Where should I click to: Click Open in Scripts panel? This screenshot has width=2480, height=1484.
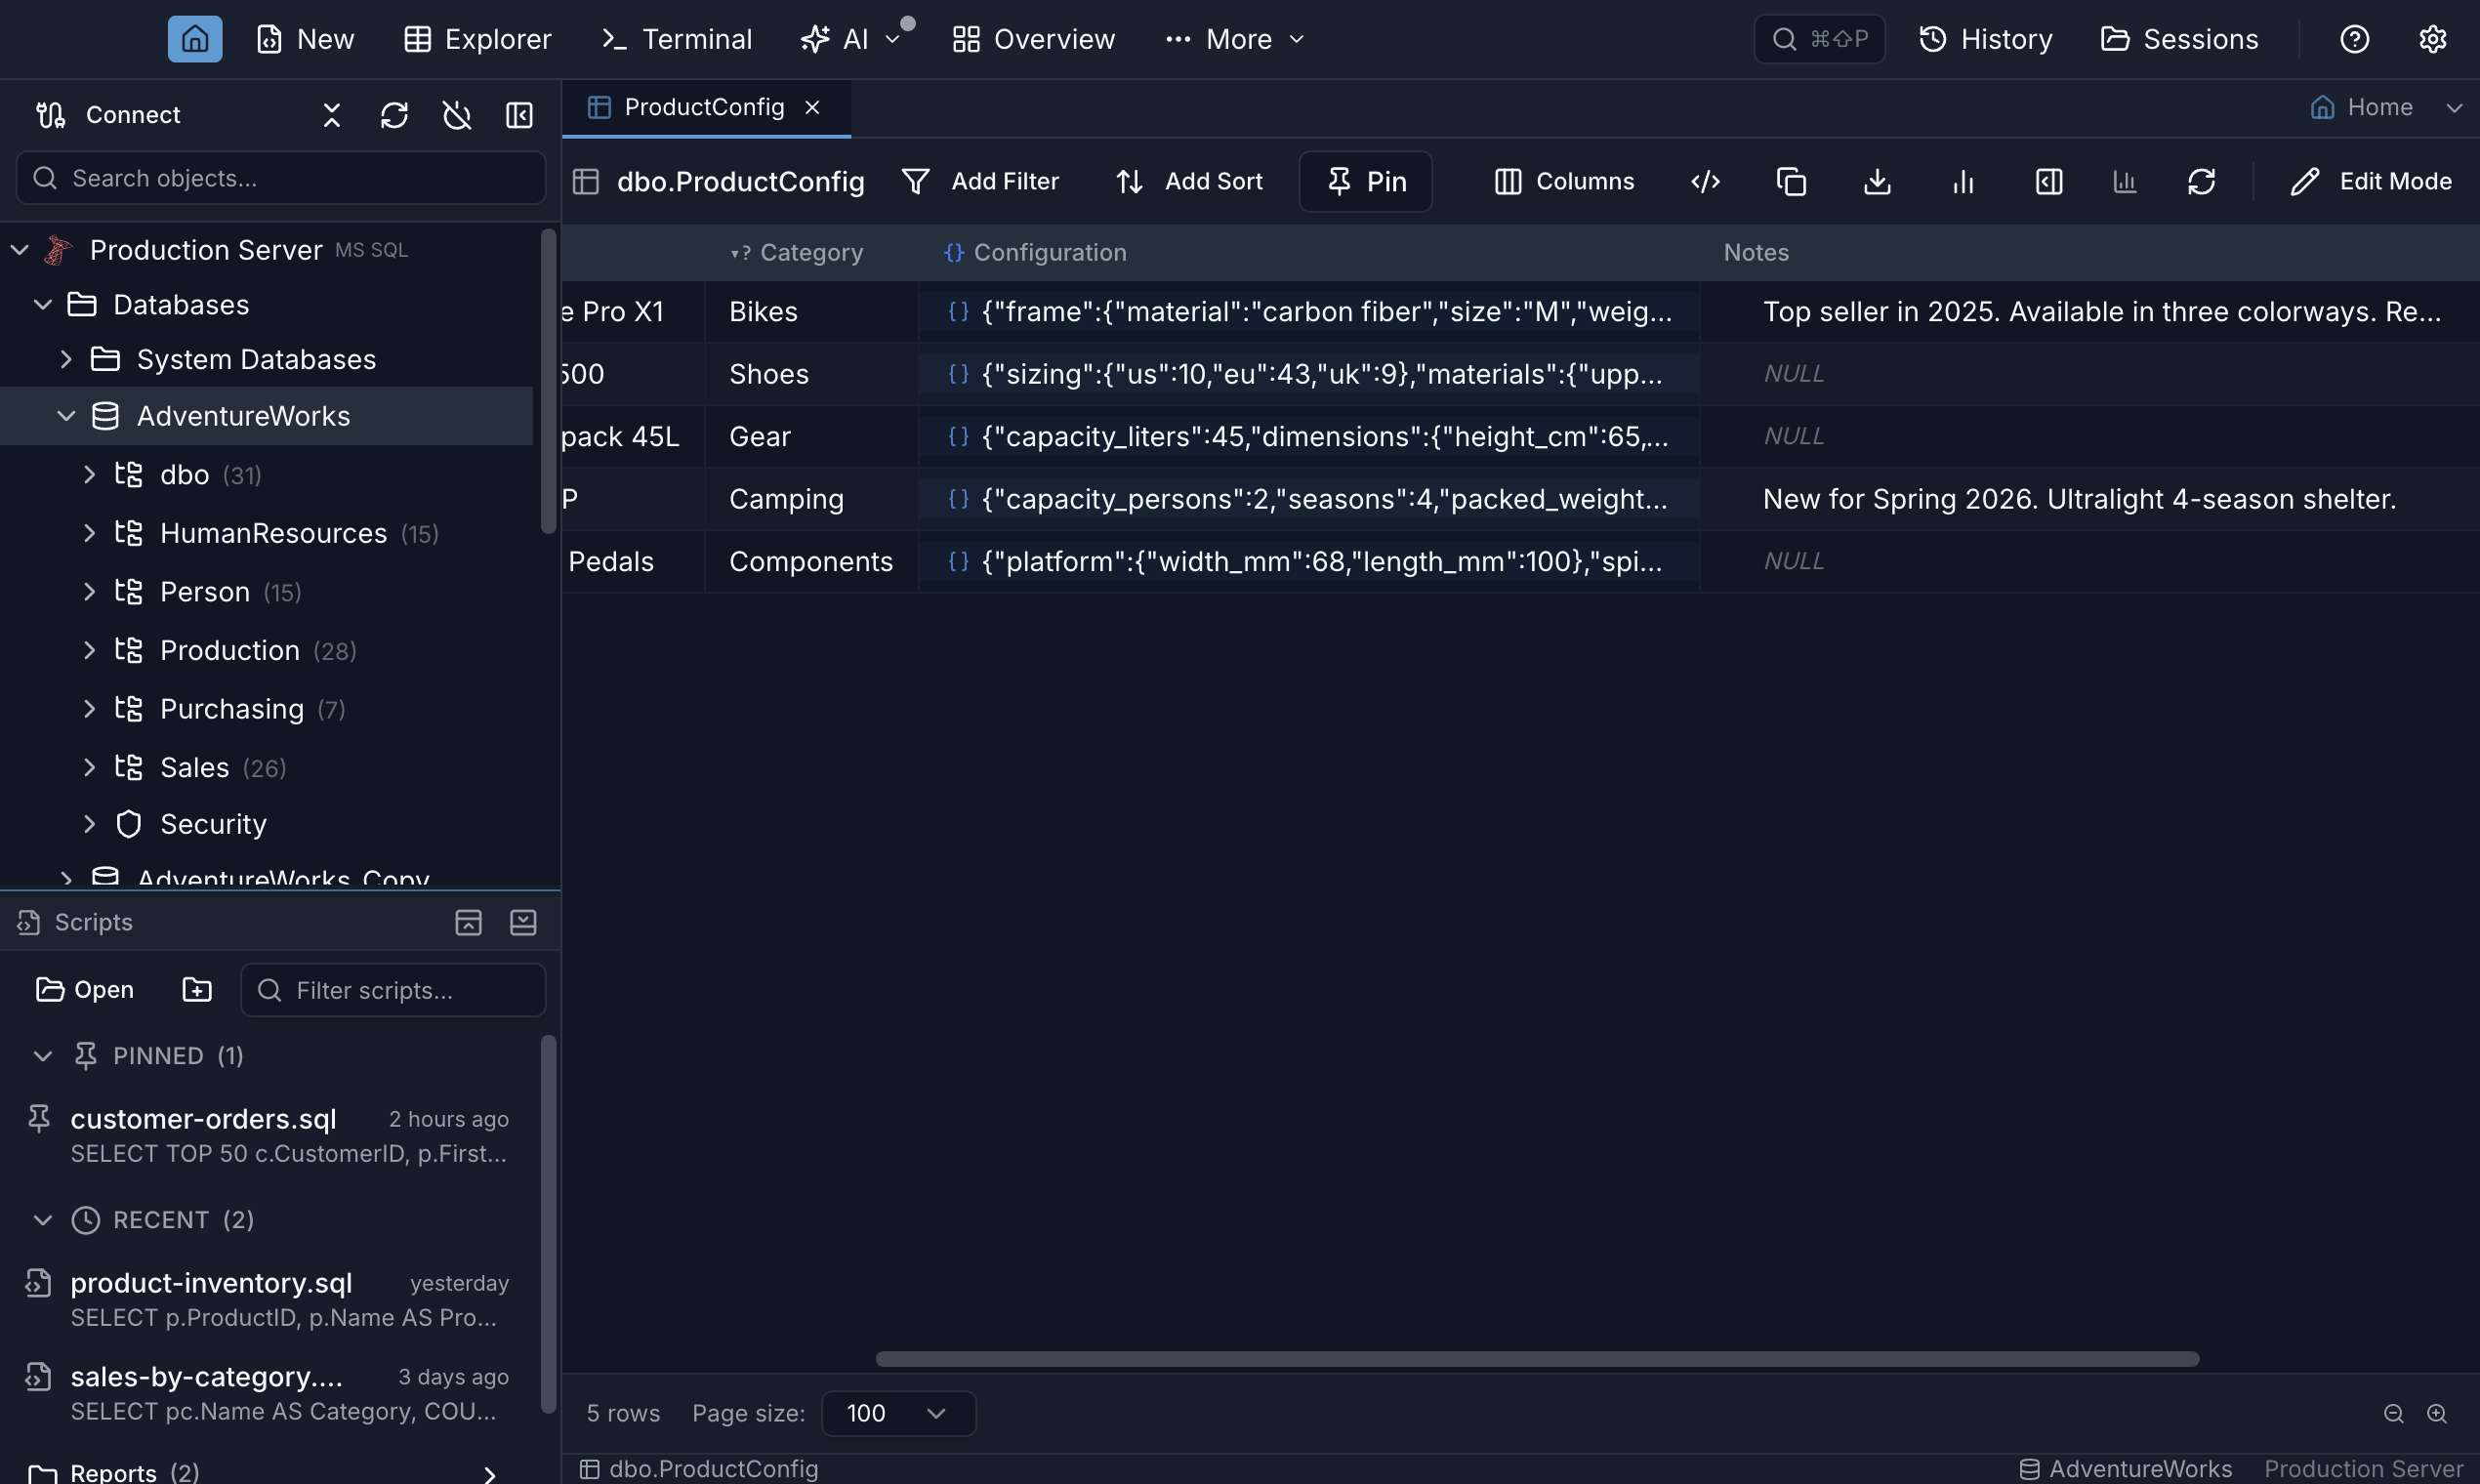tap(85, 989)
